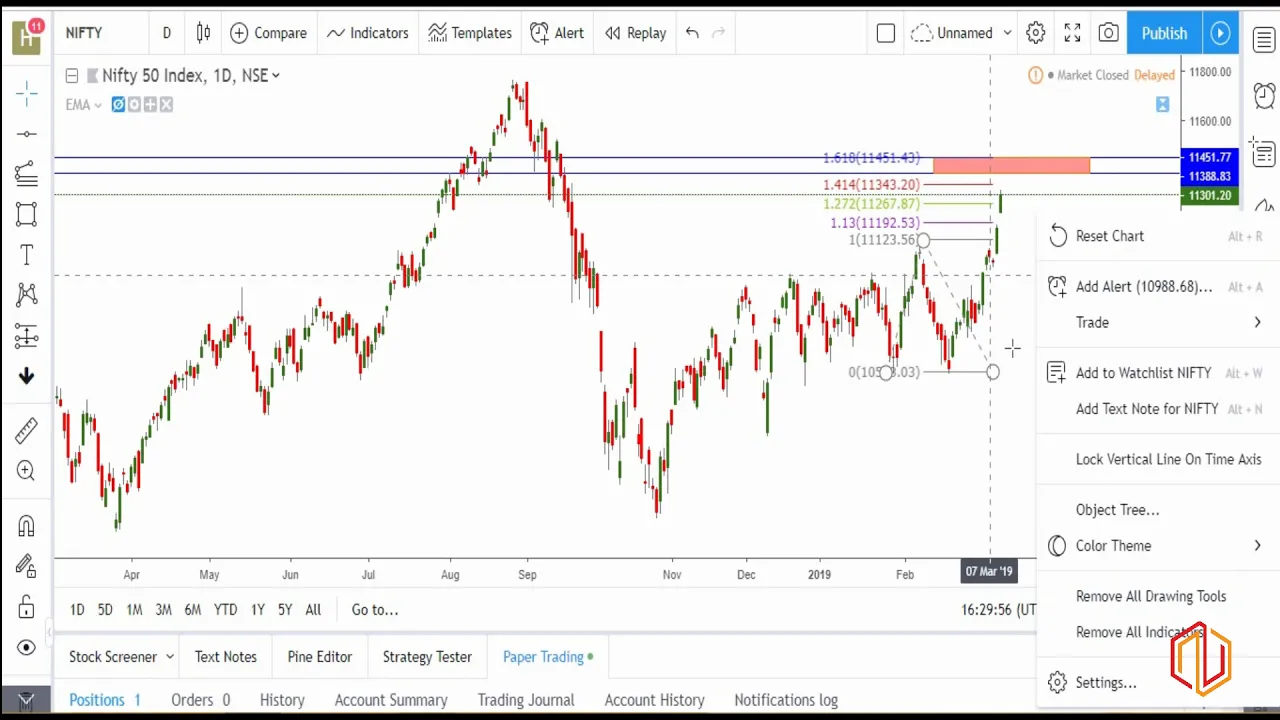The height and width of the screenshot is (720, 1280).
Task: Toggle stay in drawing mode
Action: pos(27,566)
